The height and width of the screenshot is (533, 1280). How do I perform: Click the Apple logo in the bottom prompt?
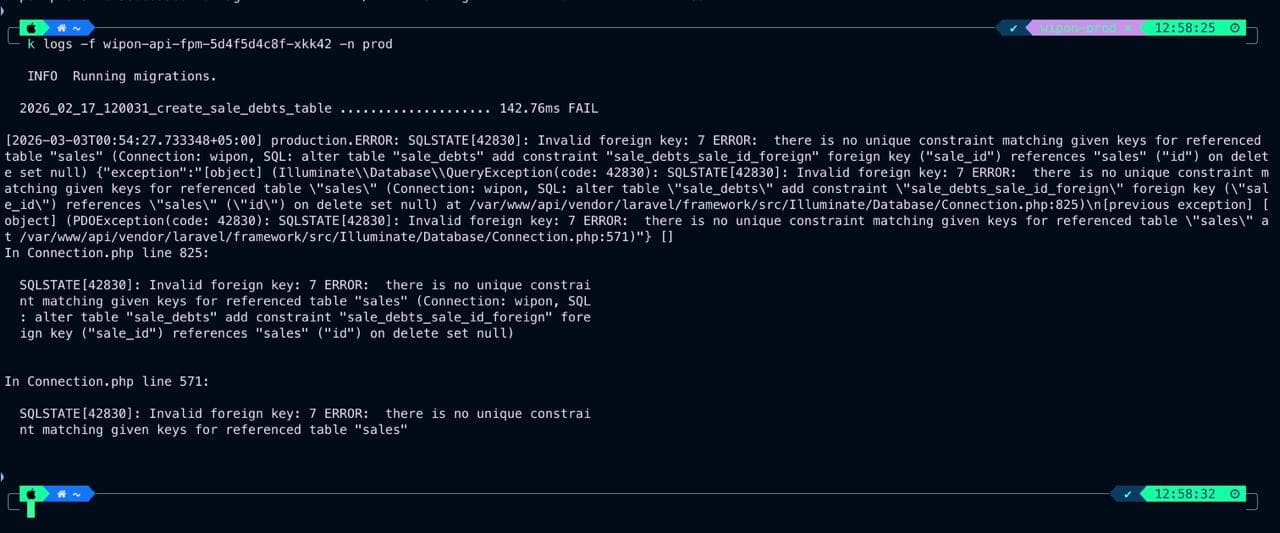[31, 494]
